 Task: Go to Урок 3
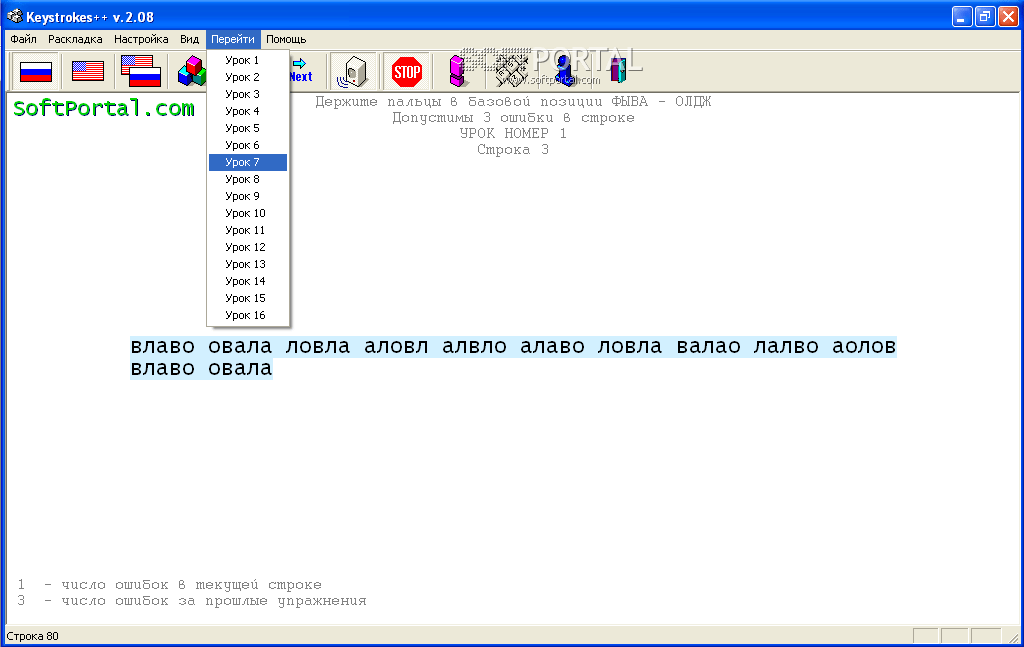tap(248, 94)
